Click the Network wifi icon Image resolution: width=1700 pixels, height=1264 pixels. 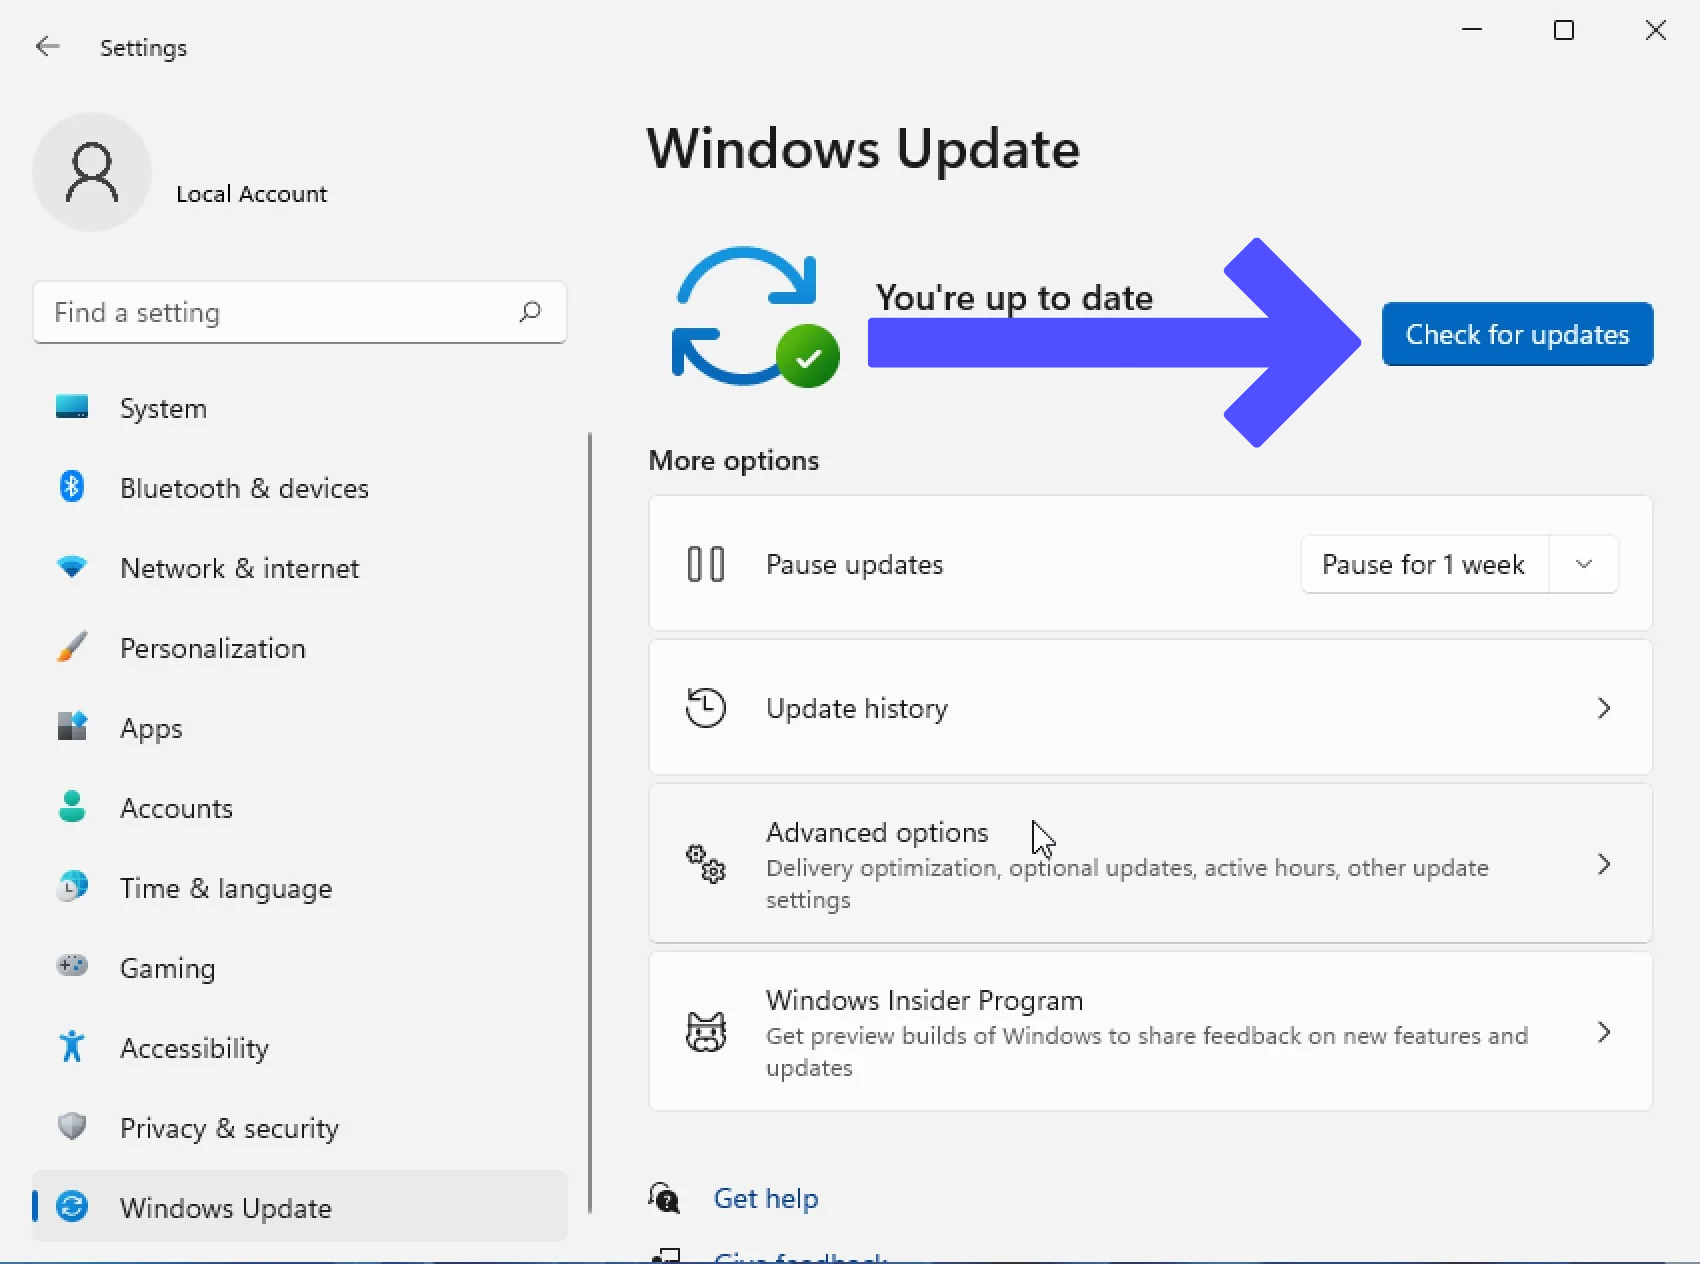click(71, 567)
